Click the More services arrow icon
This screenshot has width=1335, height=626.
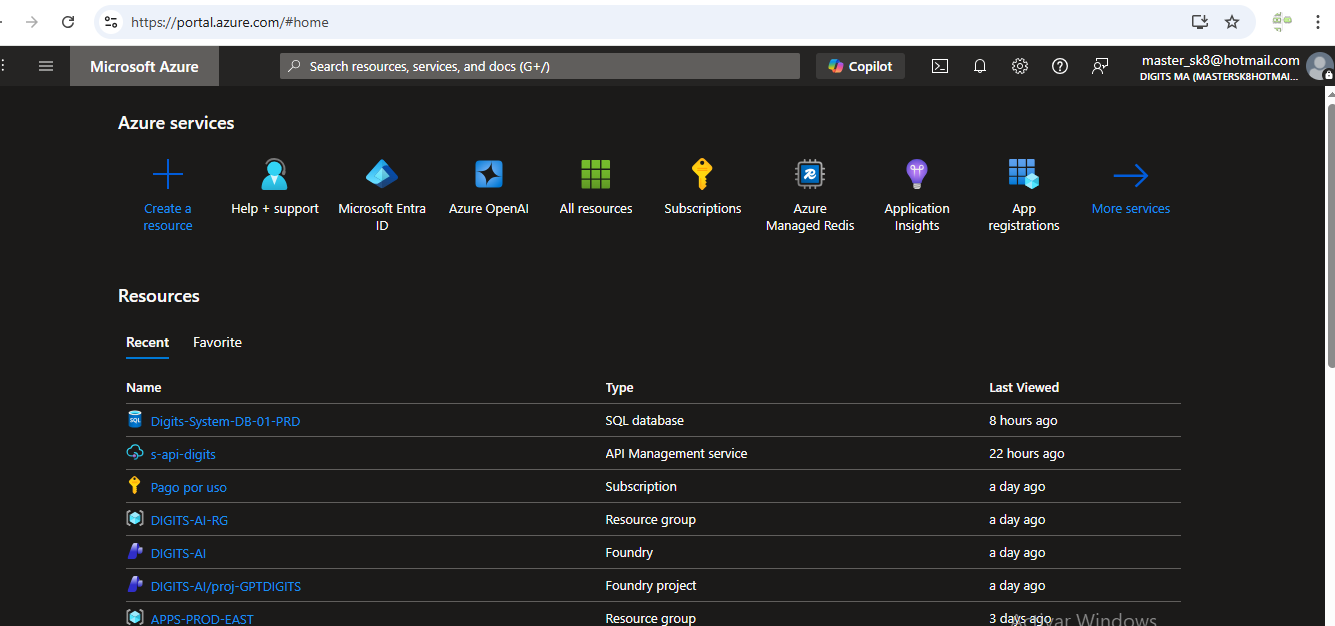pyautogui.click(x=1131, y=176)
